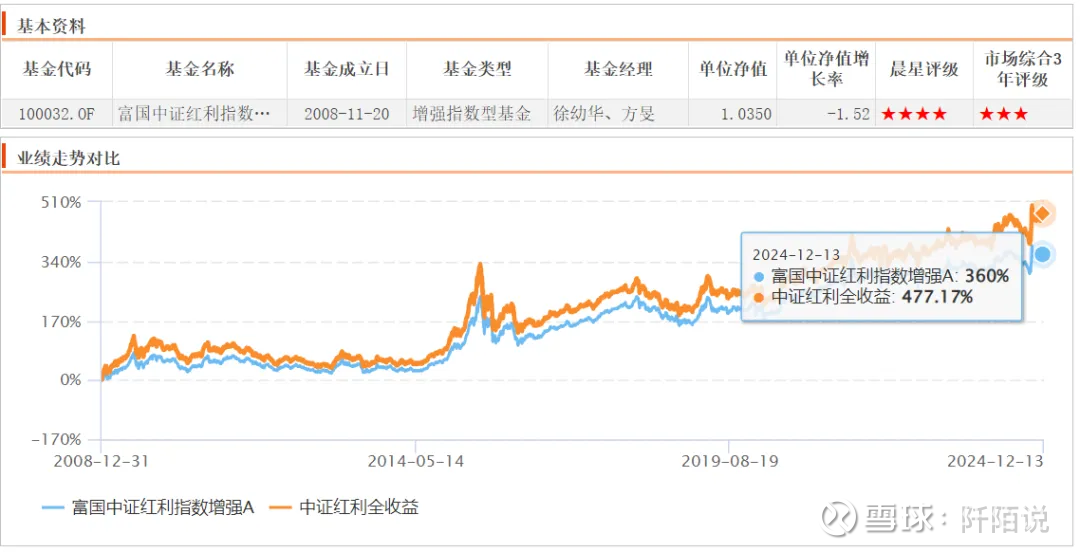The width and height of the screenshot is (1080, 552).
Task: Click 晨星评级 column header
Action: coord(924,69)
